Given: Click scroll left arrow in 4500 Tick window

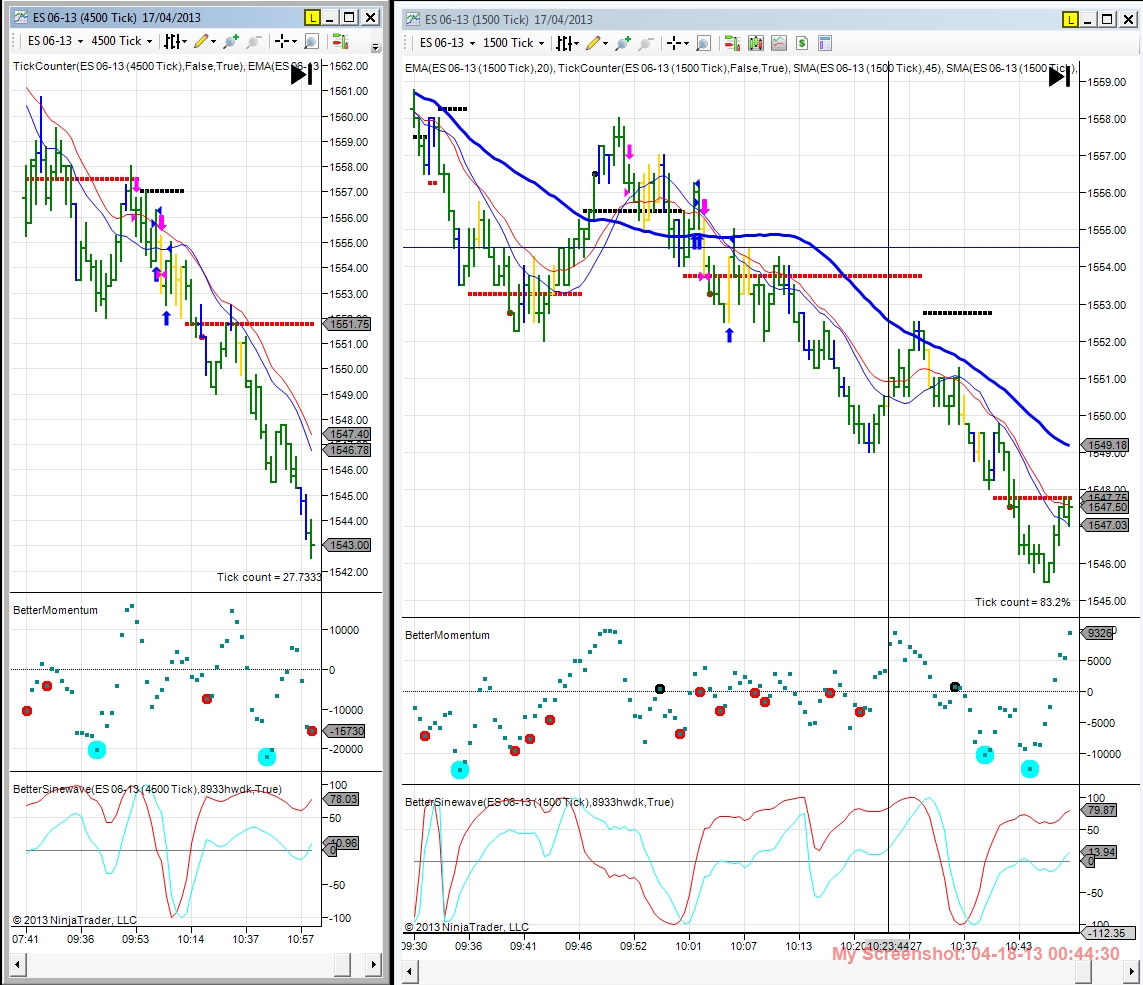Looking at the screenshot, I should click(17, 965).
